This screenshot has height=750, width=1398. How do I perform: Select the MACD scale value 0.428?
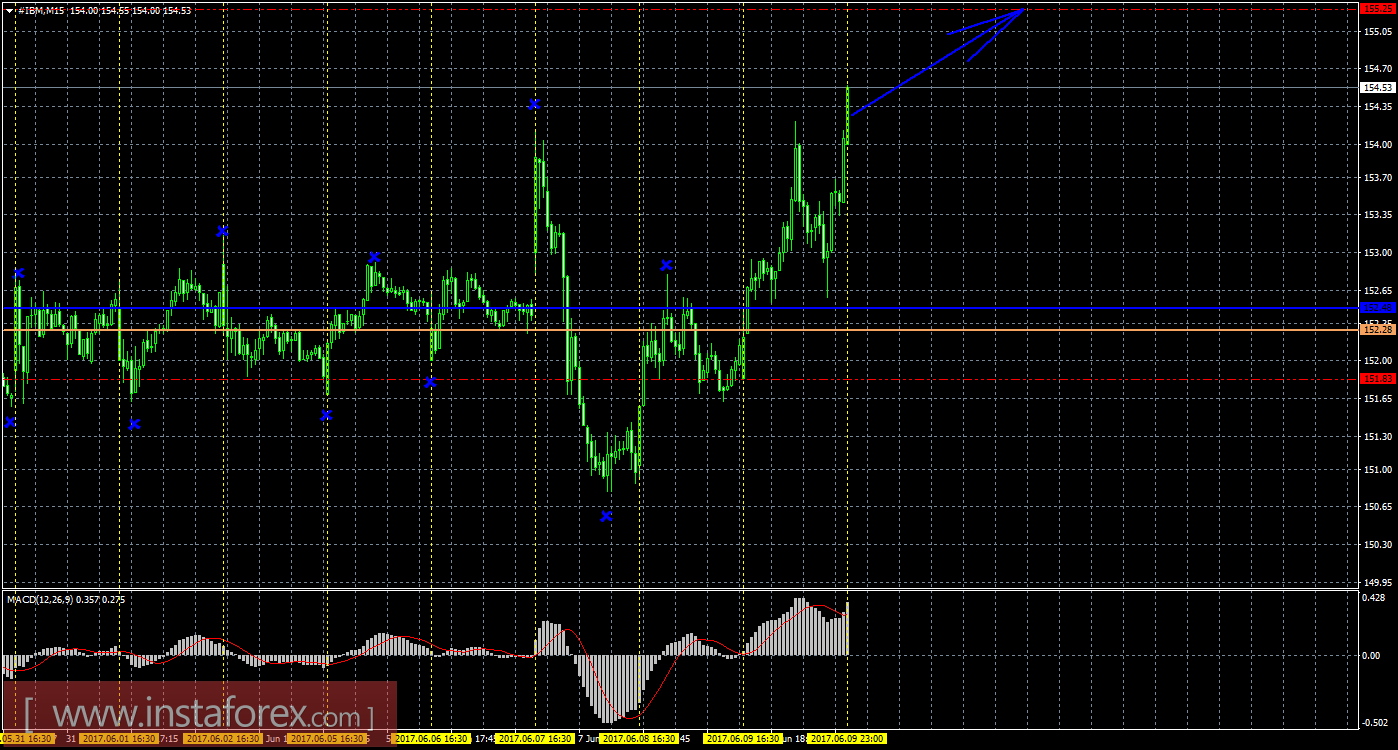(x=1376, y=598)
